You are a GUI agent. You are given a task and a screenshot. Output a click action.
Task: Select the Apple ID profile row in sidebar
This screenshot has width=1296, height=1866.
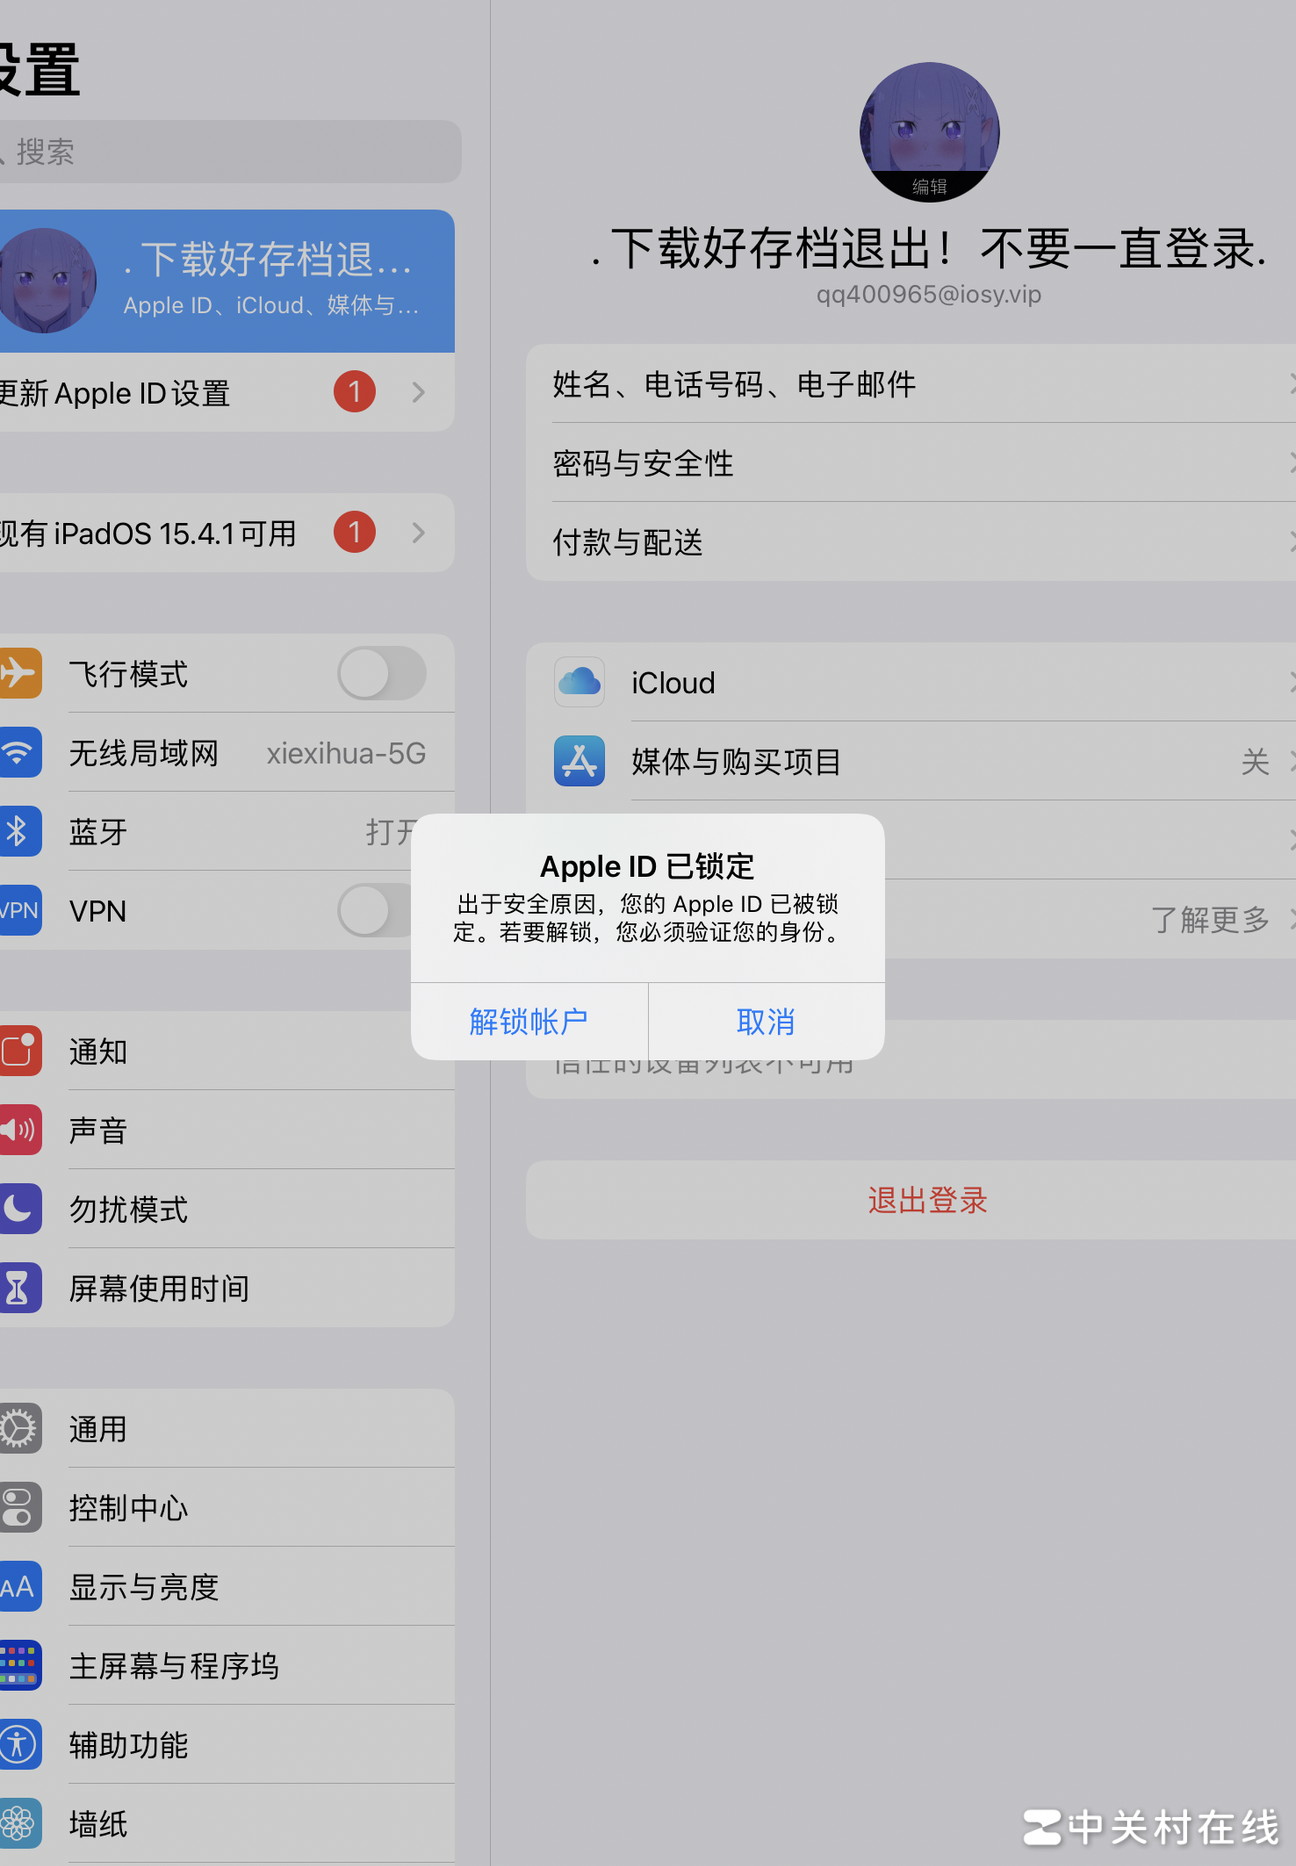click(227, 280)
